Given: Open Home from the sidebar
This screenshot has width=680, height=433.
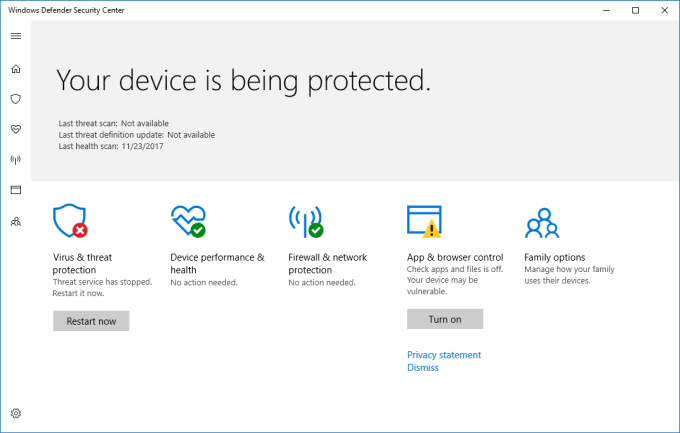Looking at the screenshot, I should [15, 69].
